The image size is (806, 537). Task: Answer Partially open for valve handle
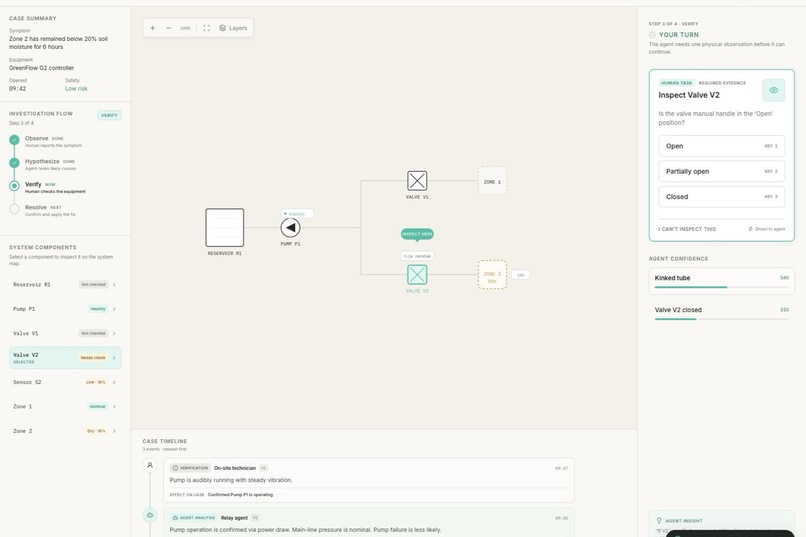point(722,171)
